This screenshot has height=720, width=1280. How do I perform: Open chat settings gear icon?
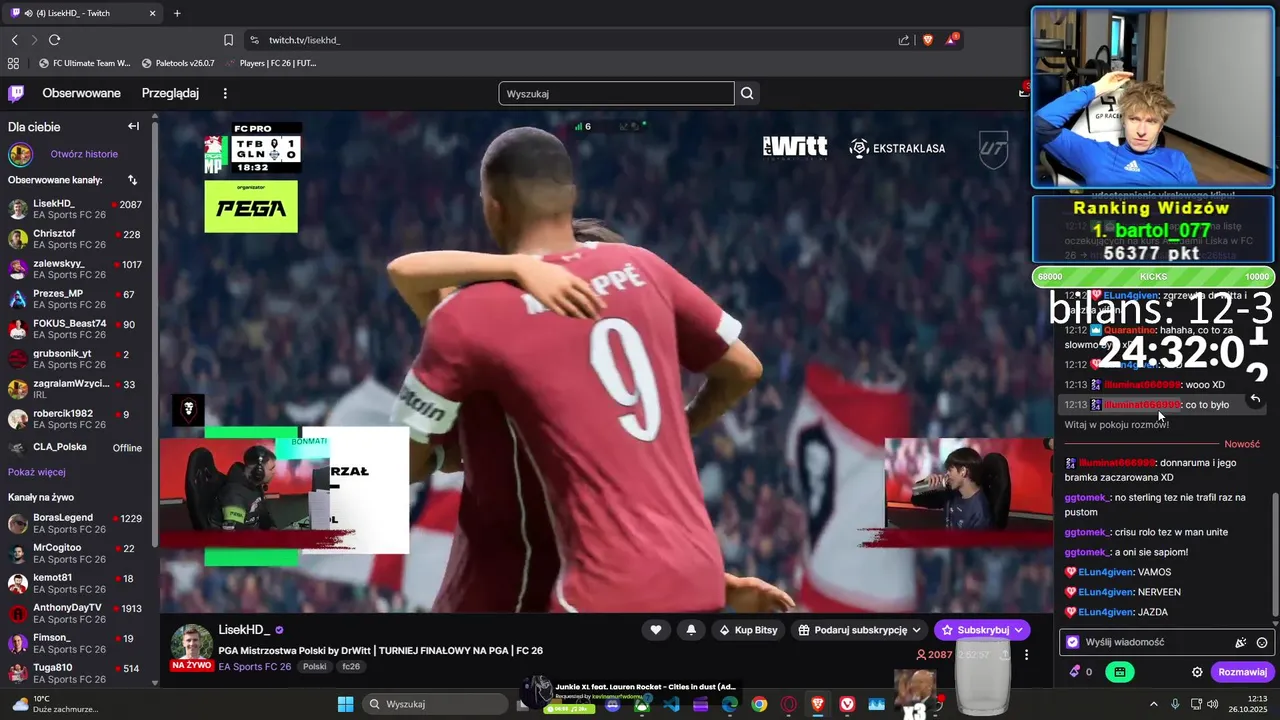click(x=1197, y=672)
